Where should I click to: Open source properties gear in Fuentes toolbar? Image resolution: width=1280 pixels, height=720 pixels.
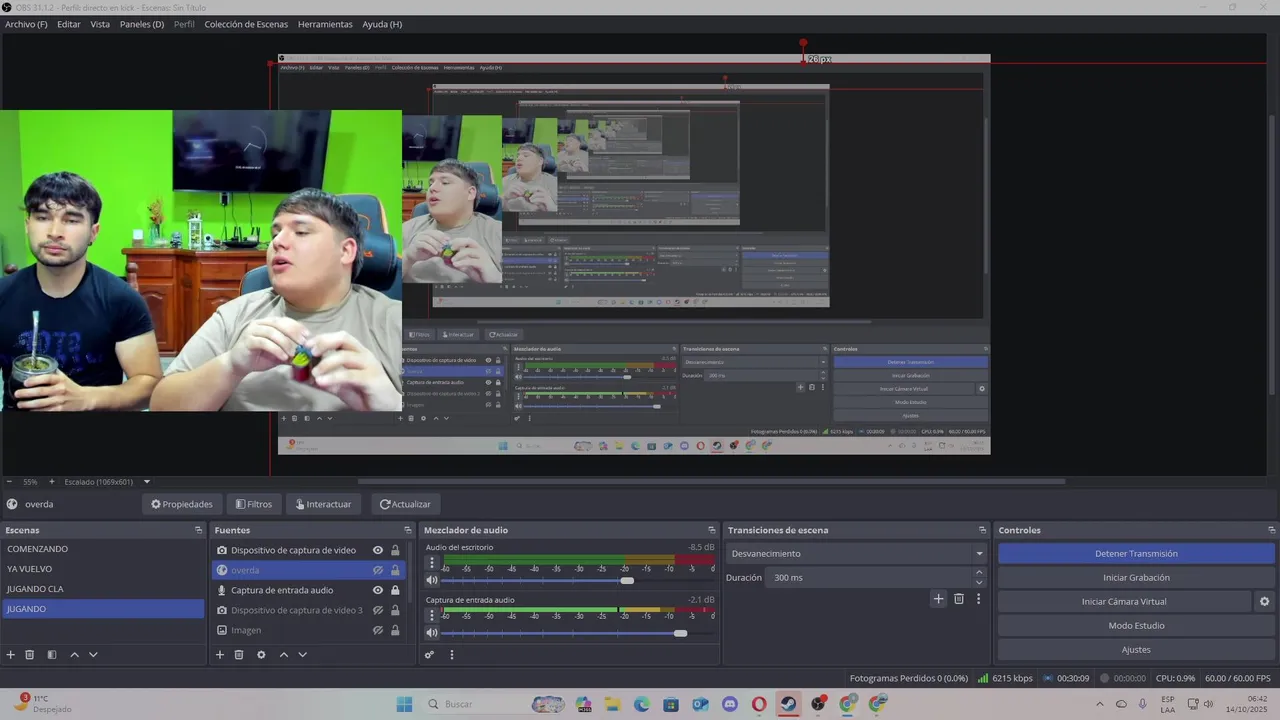click(x=261, y=655)
